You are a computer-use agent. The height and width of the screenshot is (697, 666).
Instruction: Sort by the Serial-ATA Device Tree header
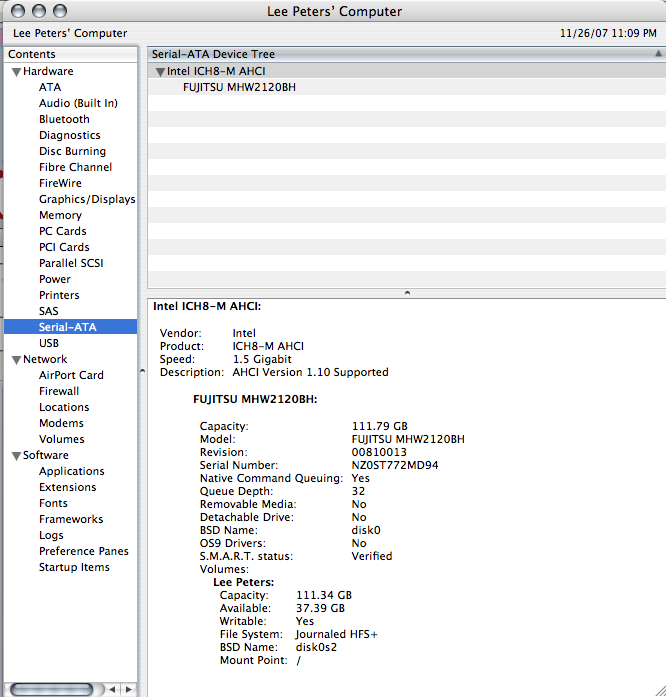(x=407, y=54)
